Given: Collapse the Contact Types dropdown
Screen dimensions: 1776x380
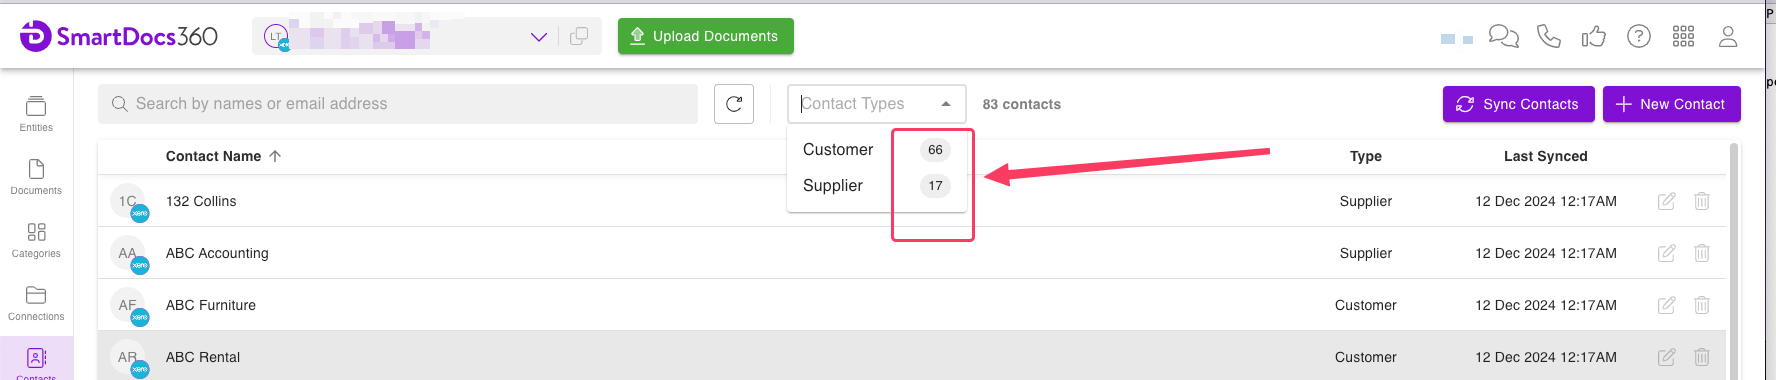Looking at the screenshot, I should tap(946, 104).
